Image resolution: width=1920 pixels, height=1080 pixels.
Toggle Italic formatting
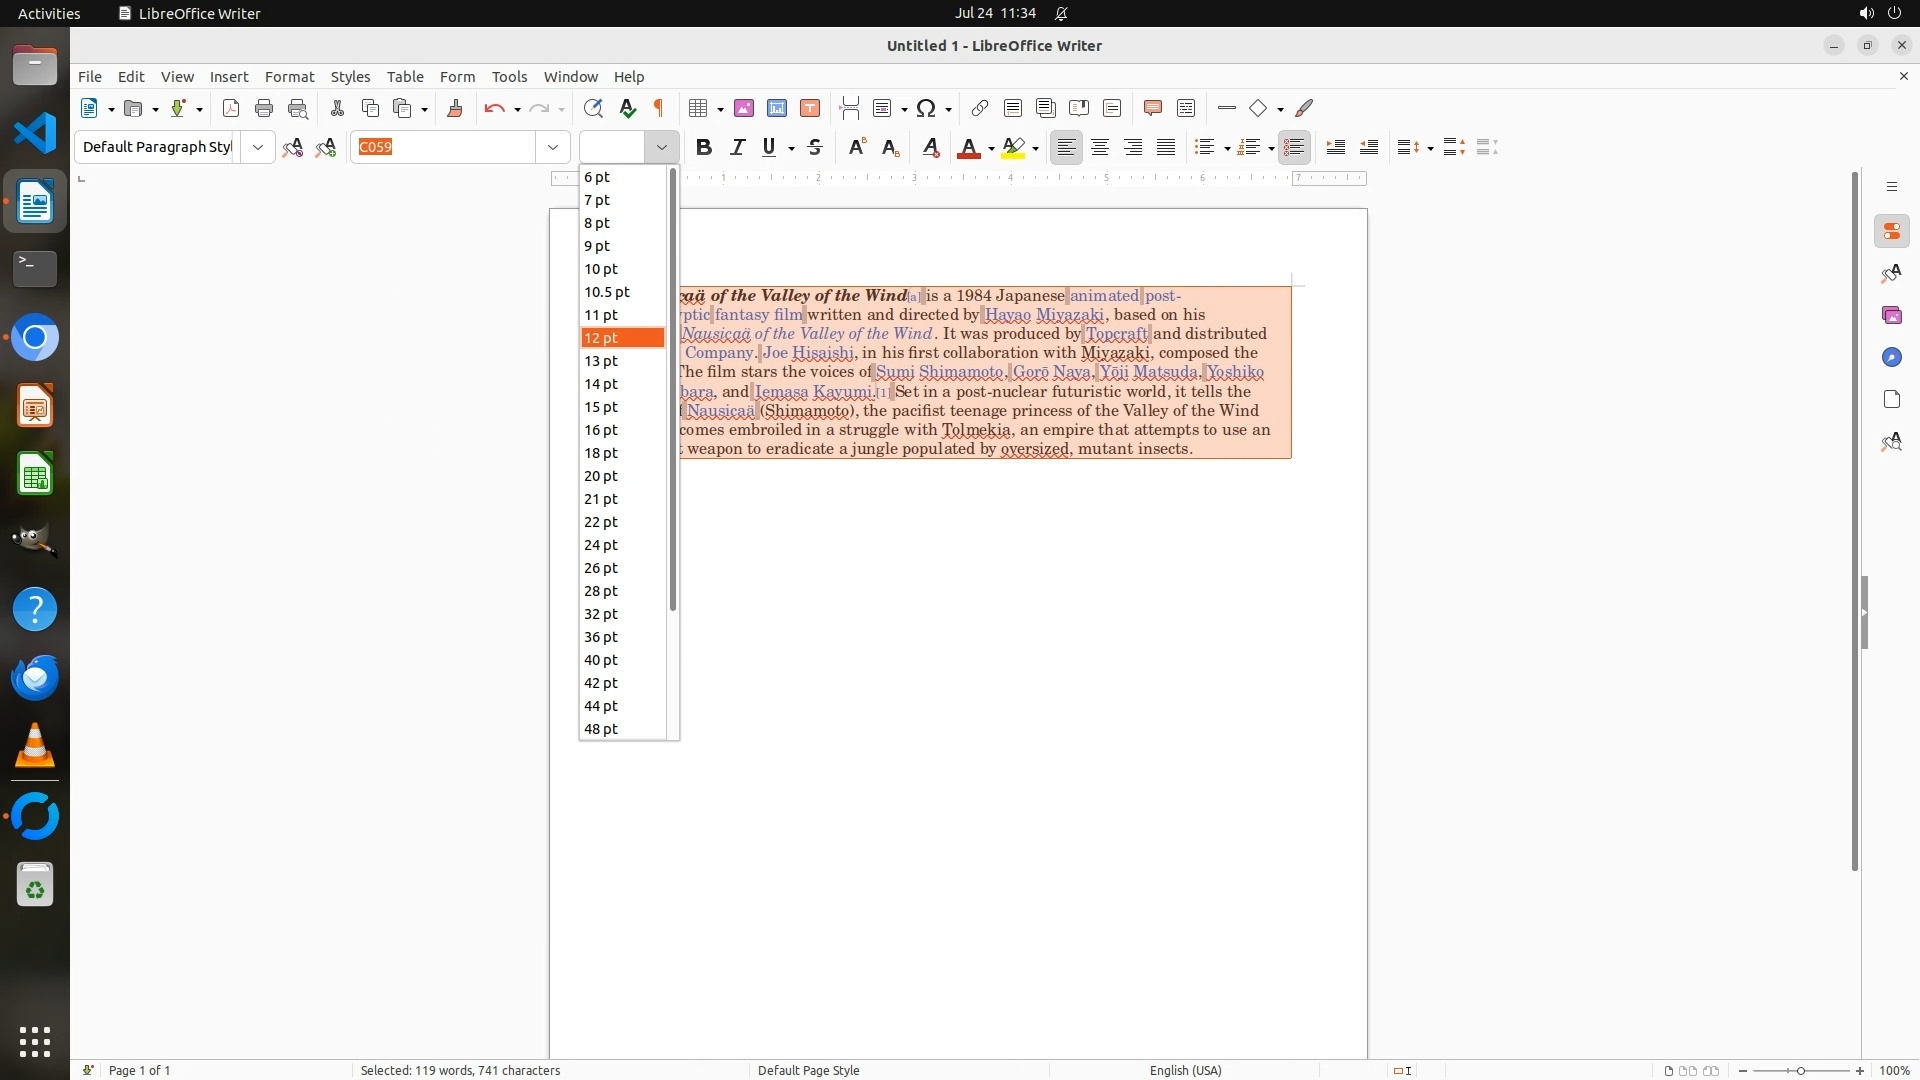tap(738, 147)
